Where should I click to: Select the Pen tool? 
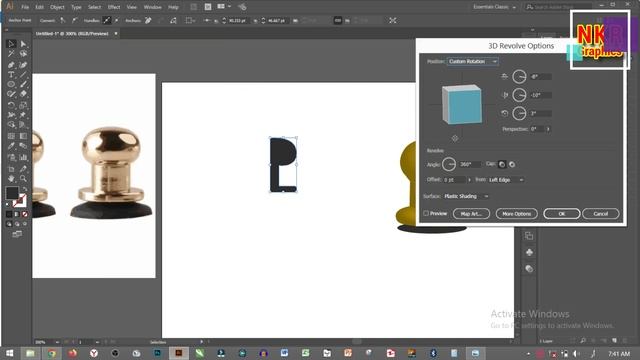(x=11, y=64)
